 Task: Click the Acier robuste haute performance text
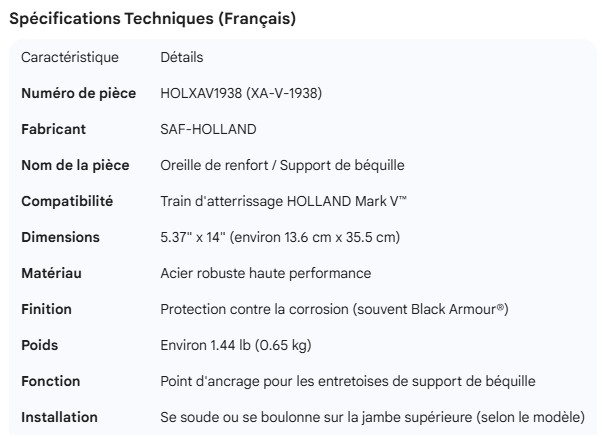pyautogui.click(x=265, y=274)
